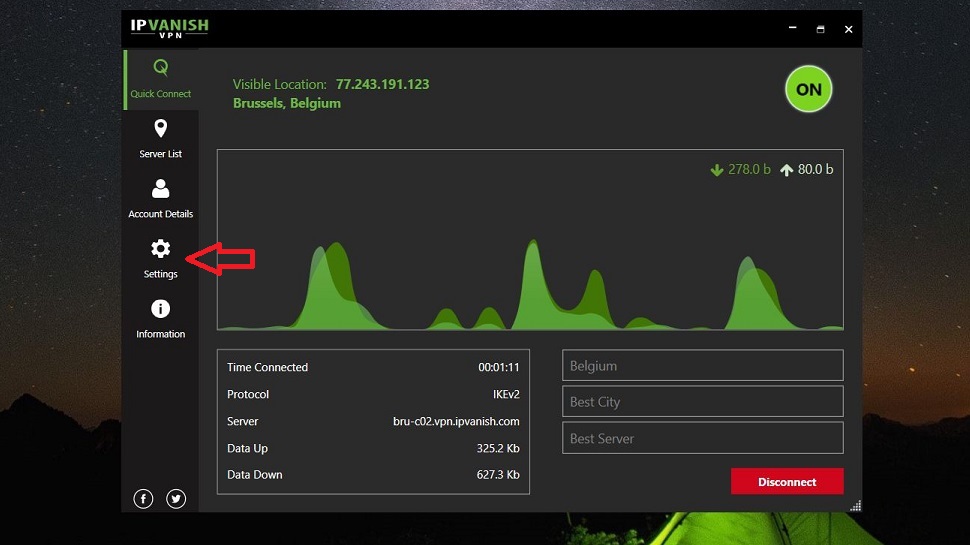The image size is (970, 545).
Task: Show the Information page
Action: (160, 319)
